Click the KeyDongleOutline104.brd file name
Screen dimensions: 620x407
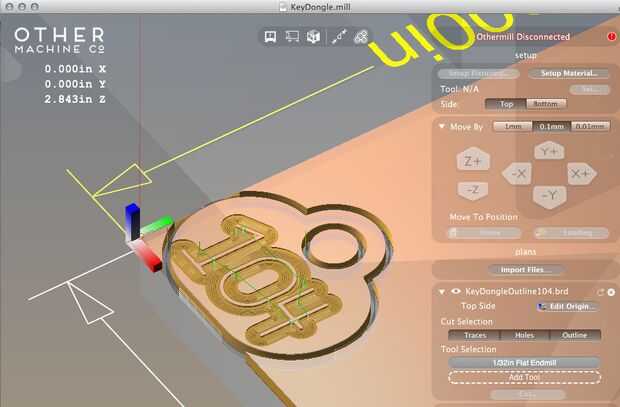(x=516, y=292)
